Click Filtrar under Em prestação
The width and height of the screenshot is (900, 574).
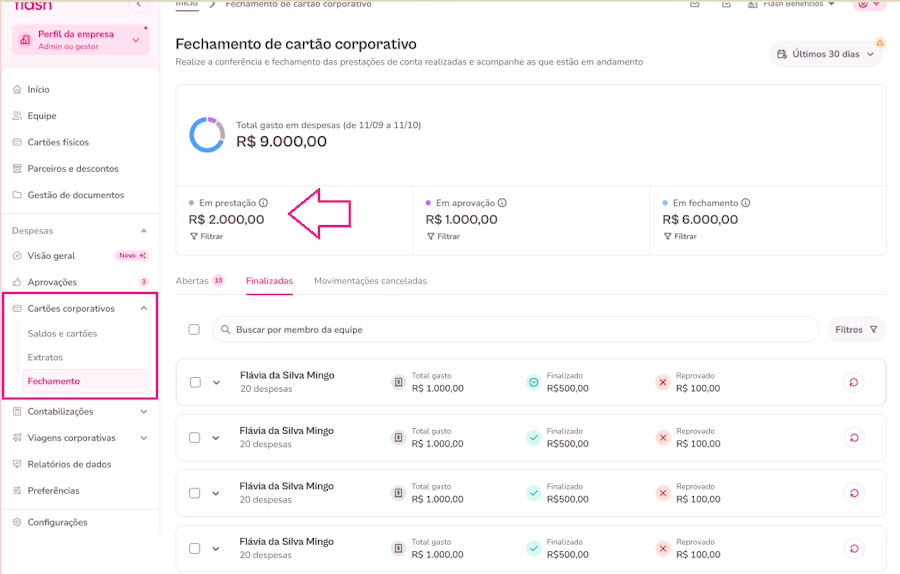pyautogui.click(x=206, y=237)
